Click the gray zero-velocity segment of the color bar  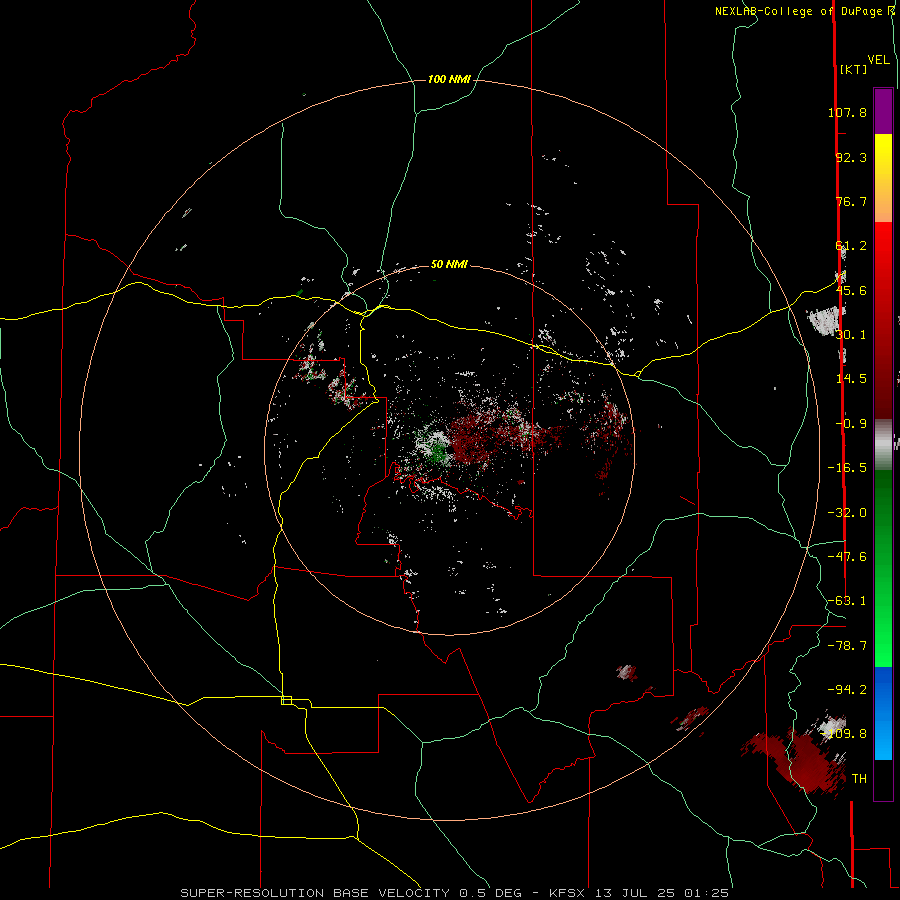(x=883, y=445)
